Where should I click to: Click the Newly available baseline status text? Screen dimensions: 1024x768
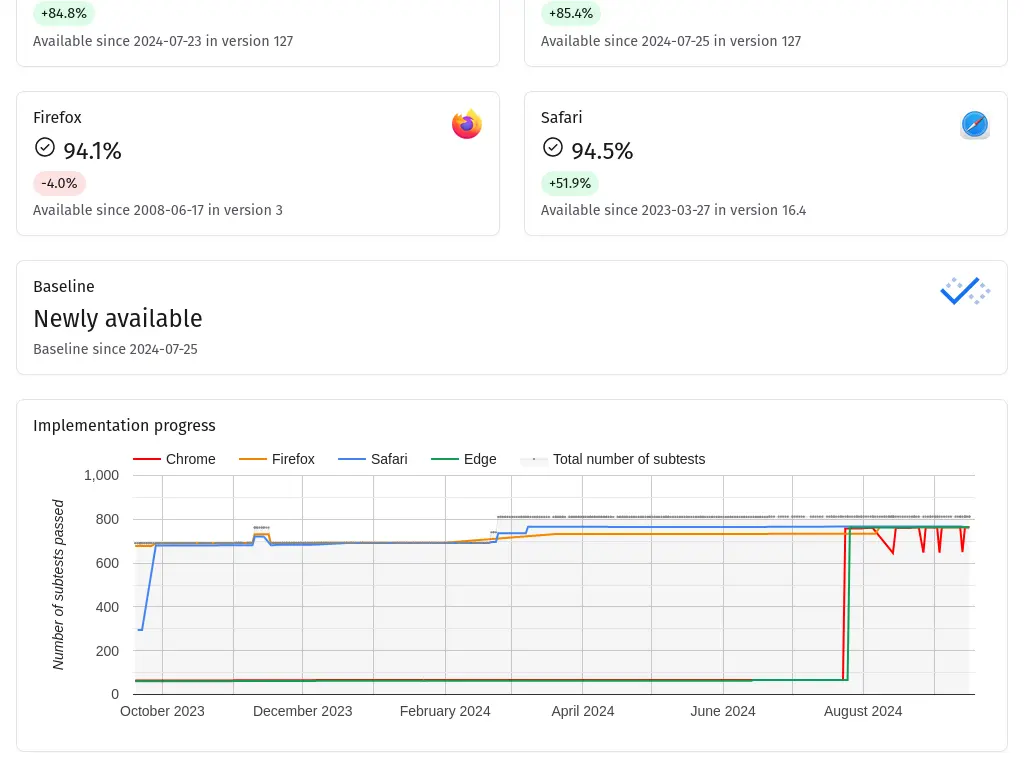coord(118,318)
